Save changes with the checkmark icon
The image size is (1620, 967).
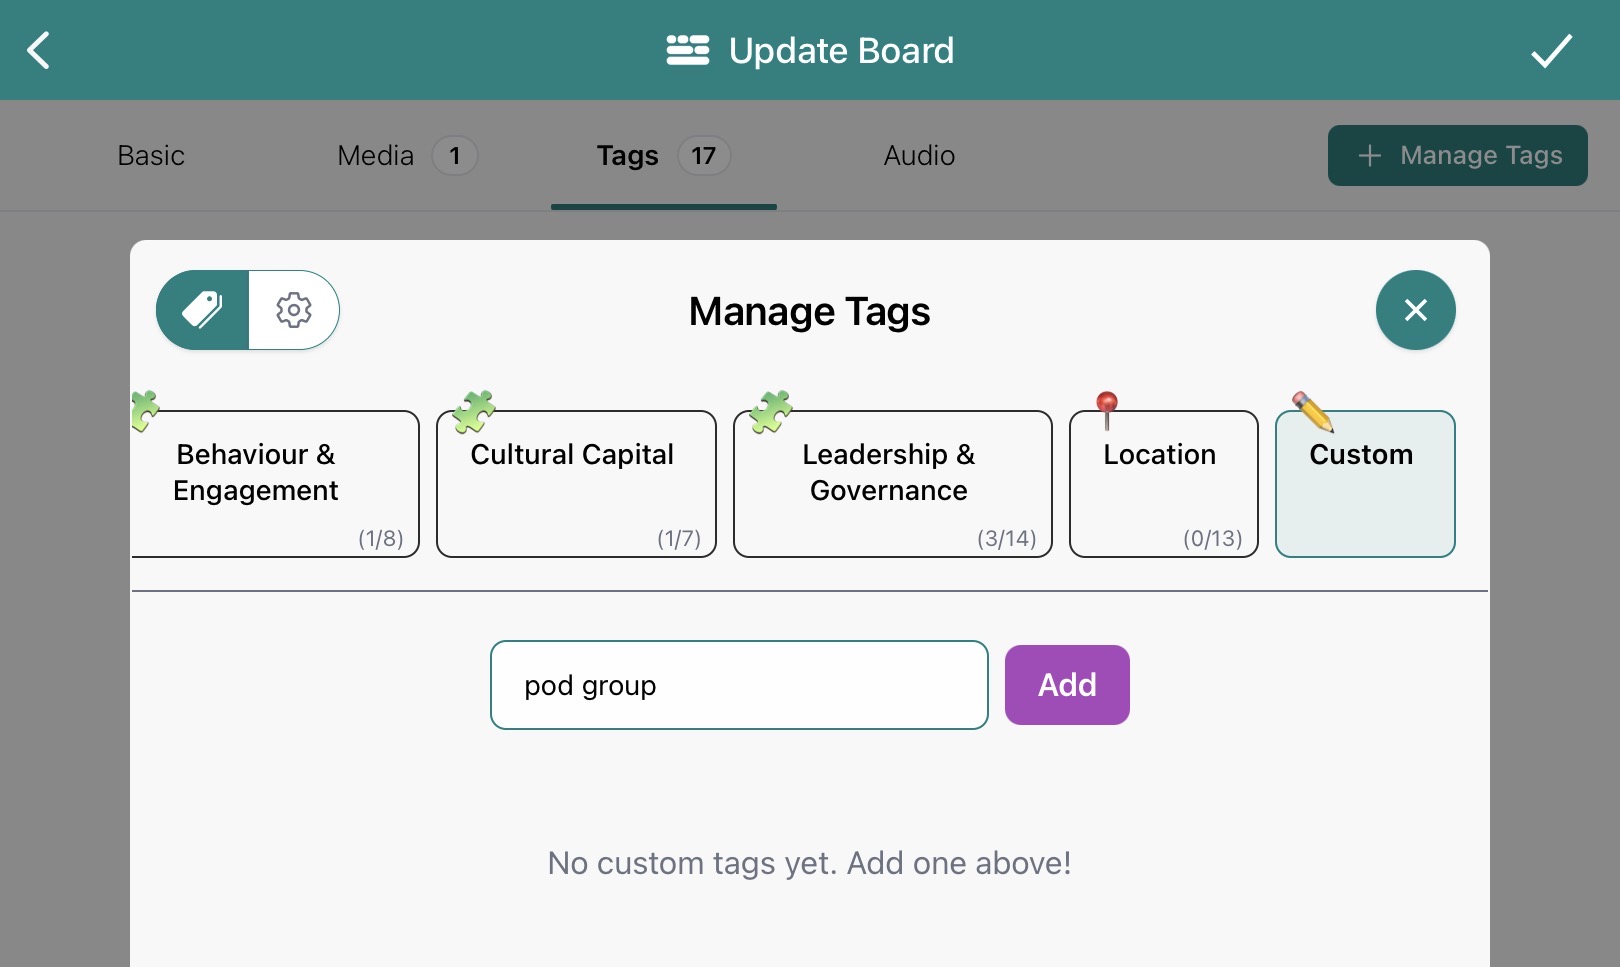pyautogui.click(x=1552, y=50)
